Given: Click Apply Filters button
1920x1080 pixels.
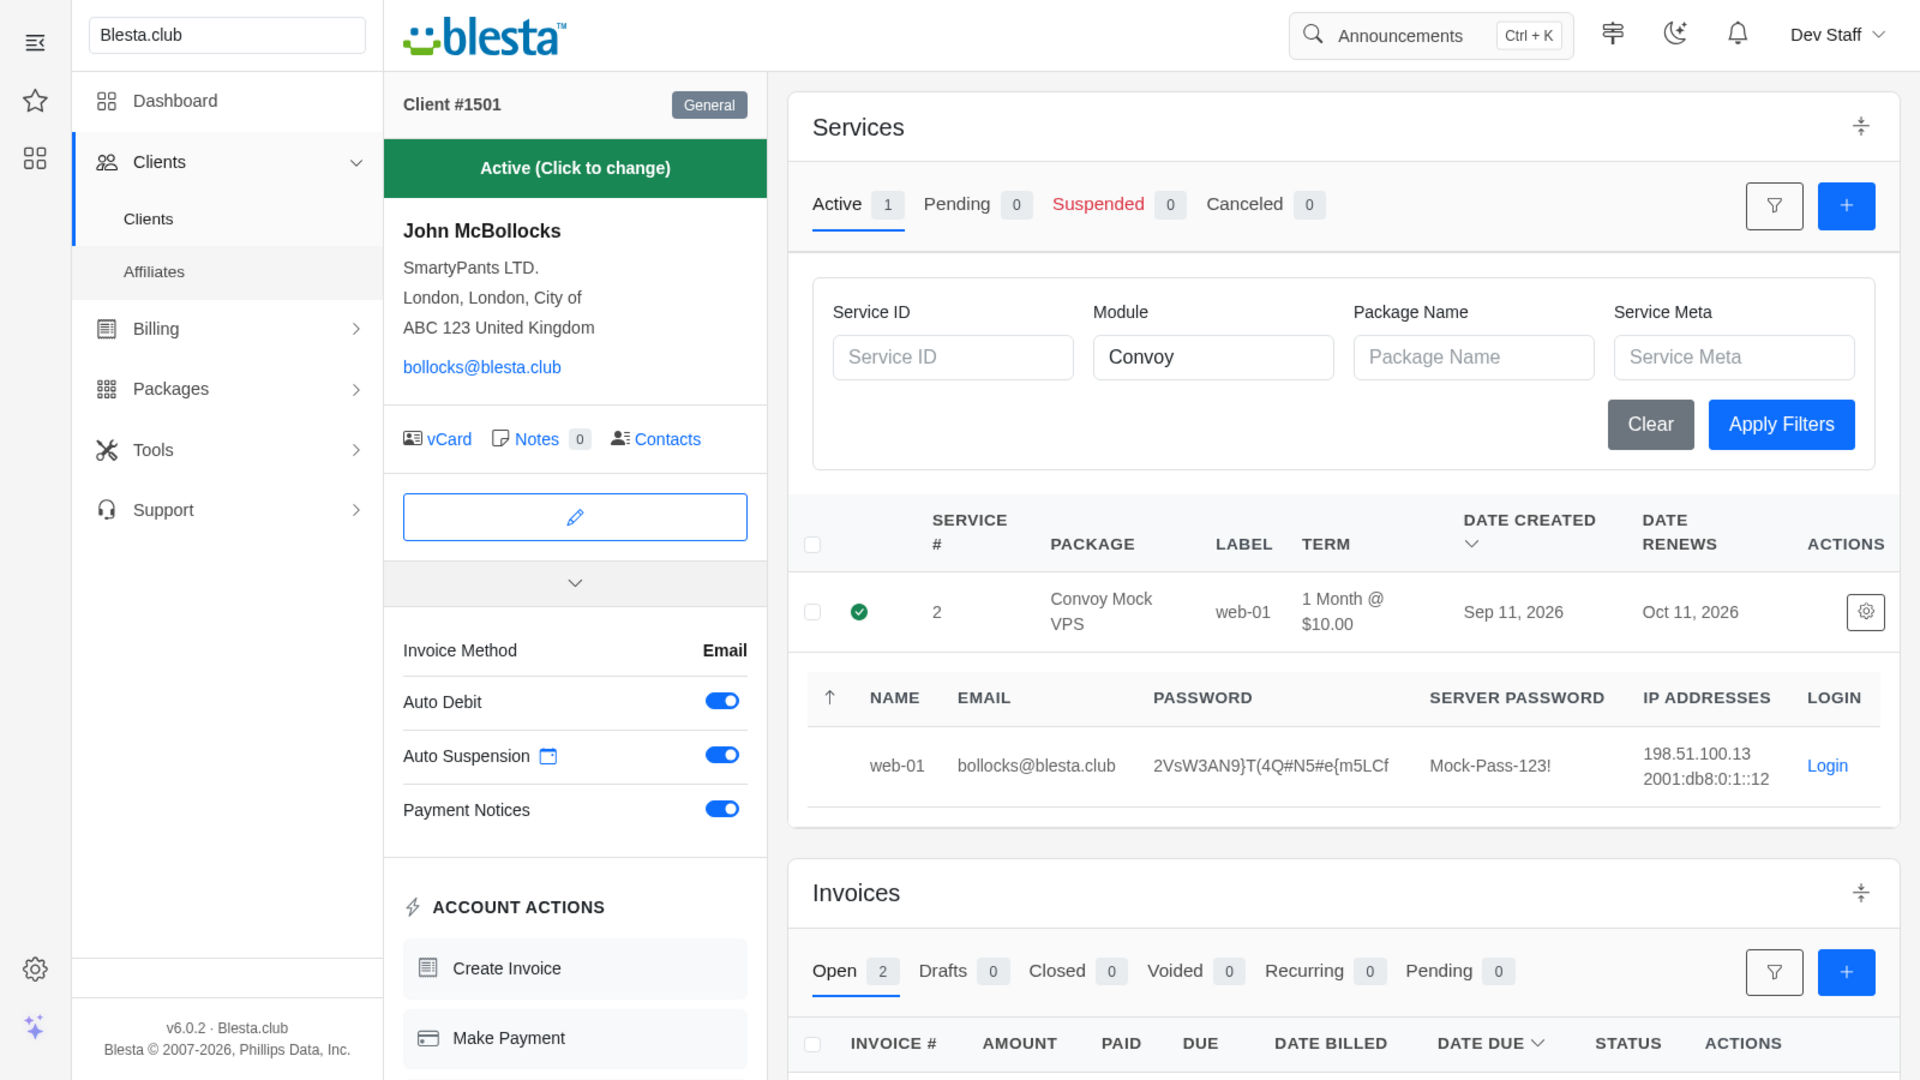Looking at the screenshot, I should click(1781, 425).
